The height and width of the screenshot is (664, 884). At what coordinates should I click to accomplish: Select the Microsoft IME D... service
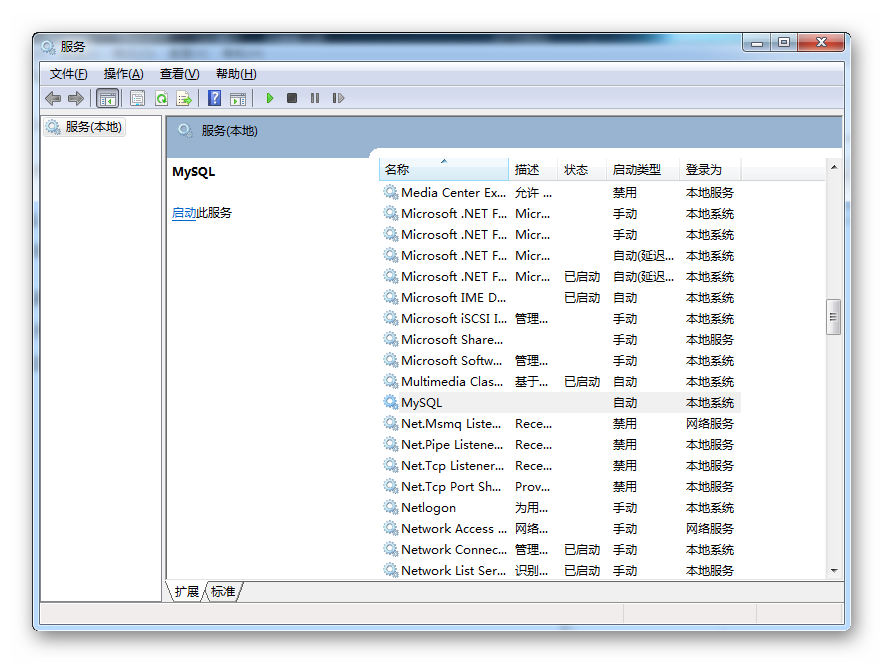coord(560,297)
